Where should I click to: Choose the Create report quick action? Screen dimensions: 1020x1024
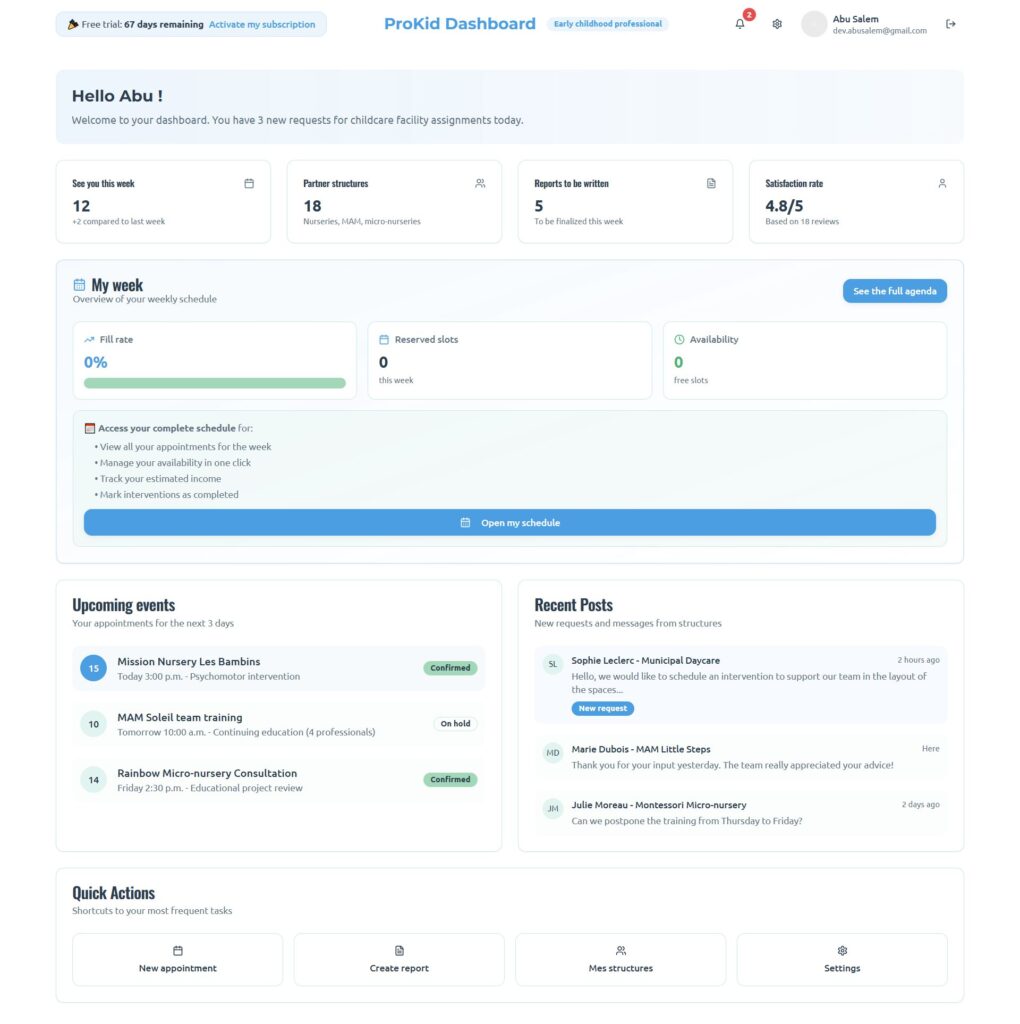point(399,960)
